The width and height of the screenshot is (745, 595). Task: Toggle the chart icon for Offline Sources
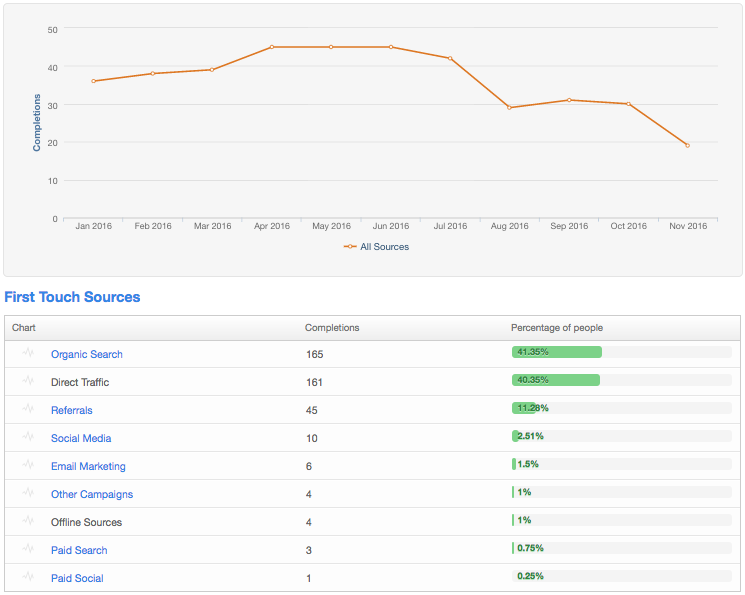tap(28, 521)
